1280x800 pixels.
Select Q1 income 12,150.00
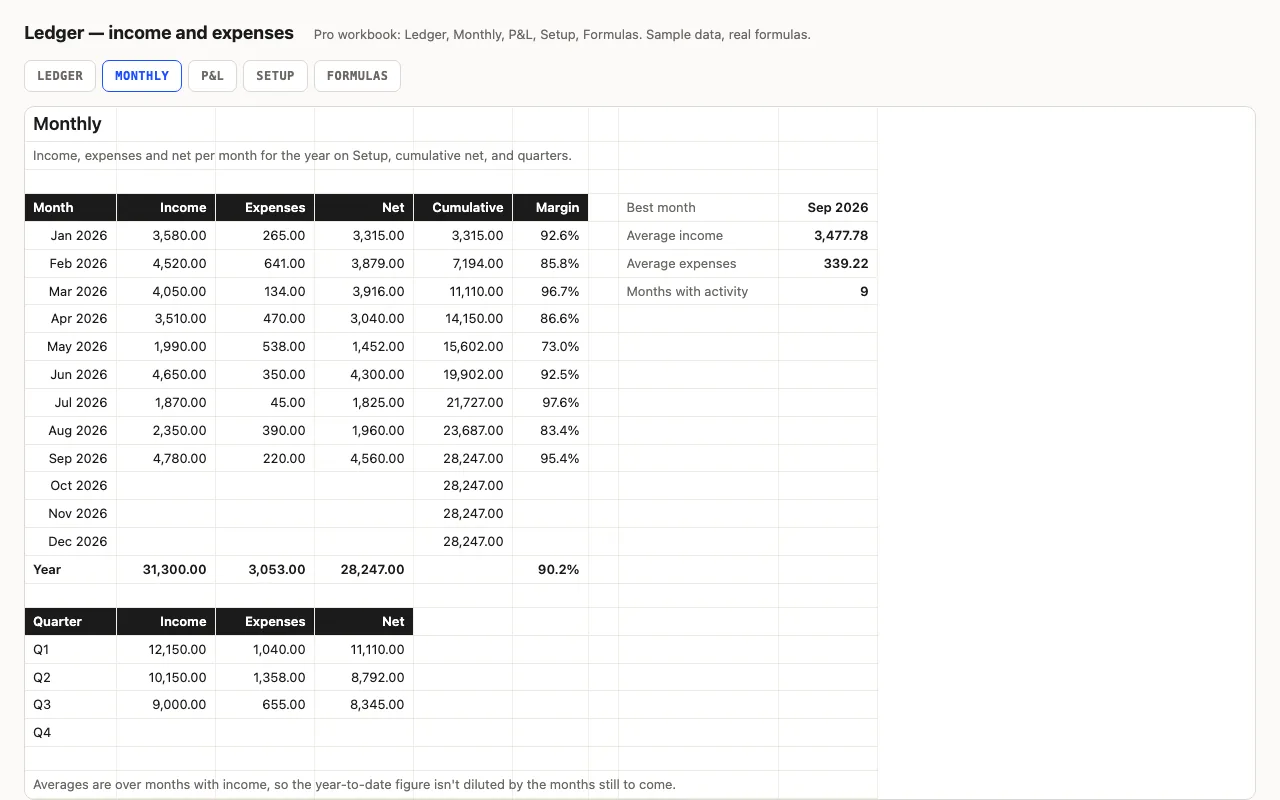coord(166,649)
